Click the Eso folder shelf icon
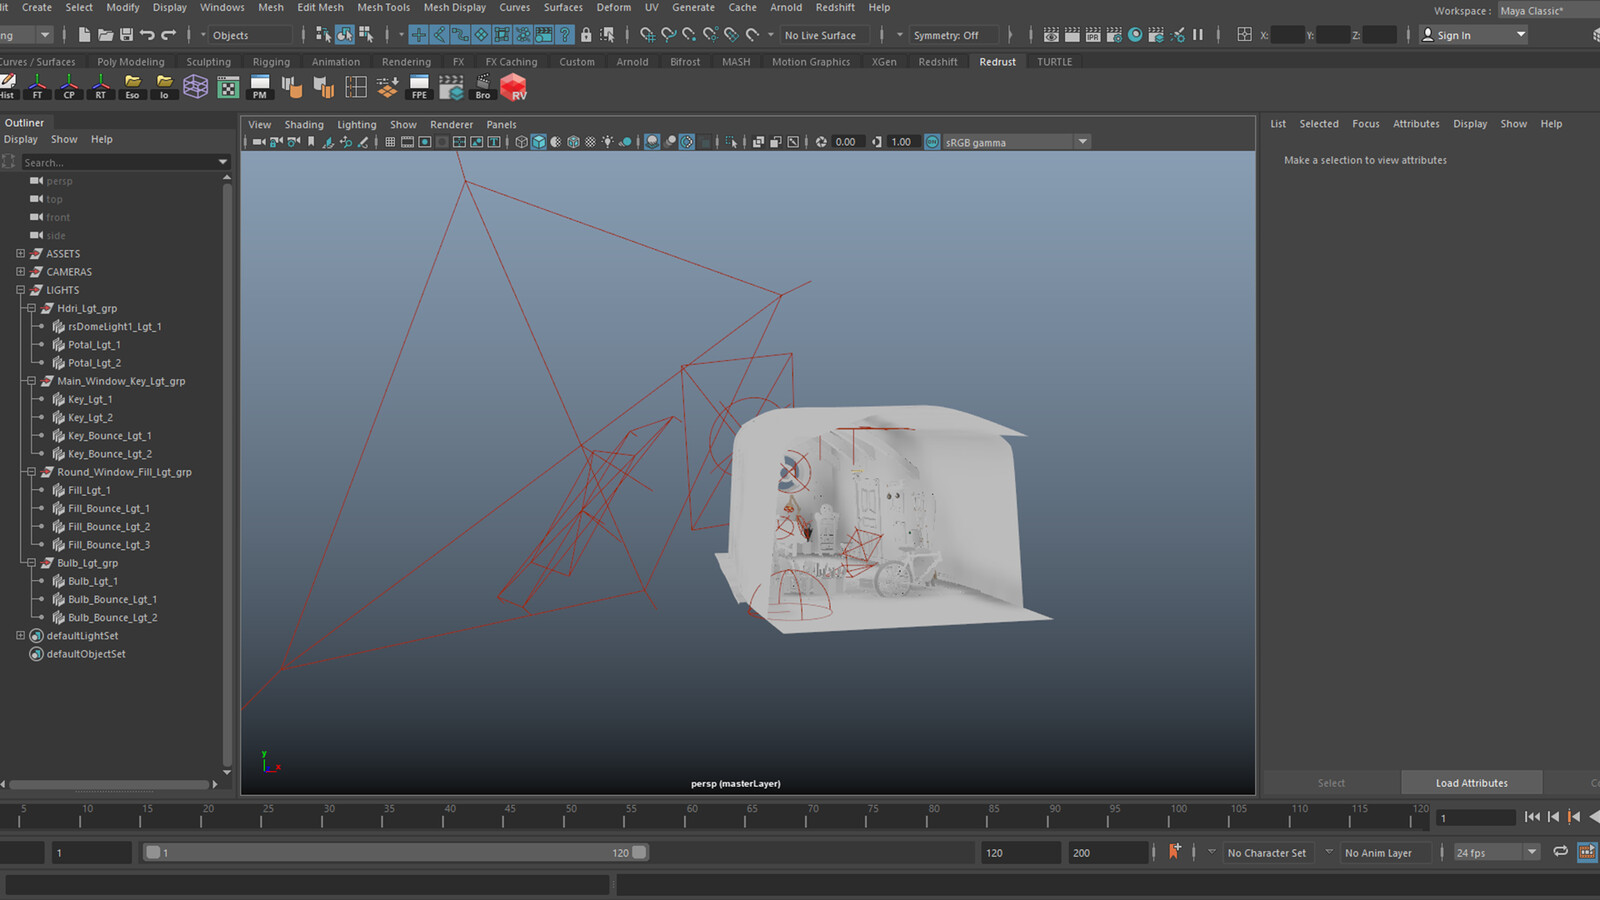This screenshot has width=1600, height=900. tap(132, 88)
